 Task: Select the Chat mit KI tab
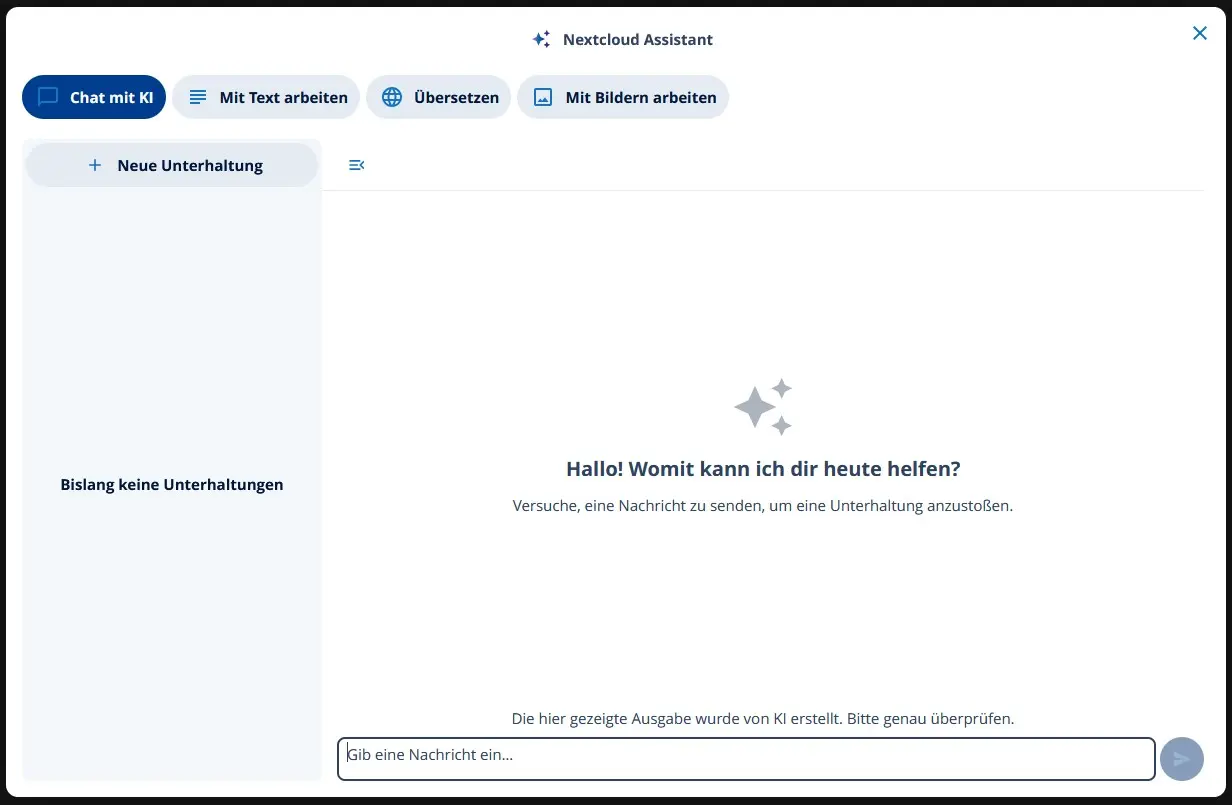click(93, 96)
